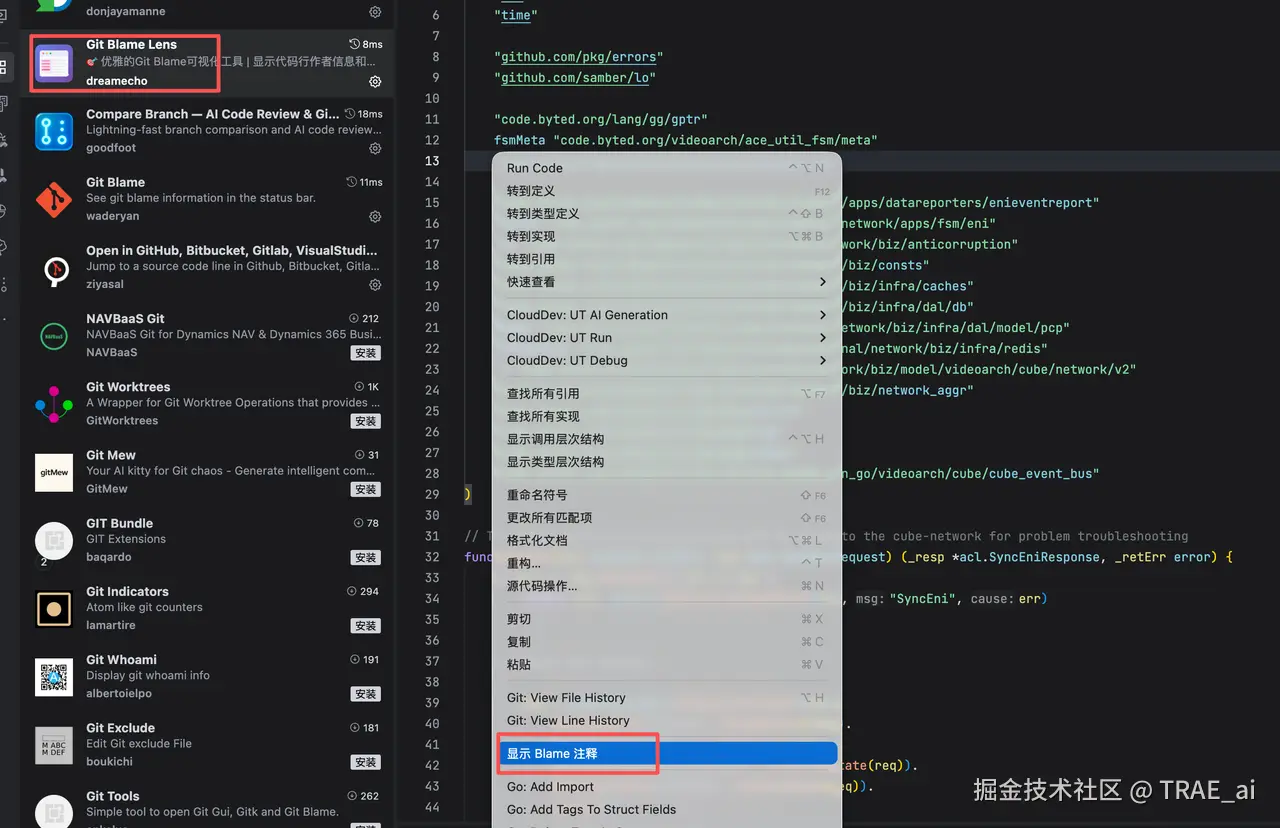Install the Git Exclude extension

coord(365,762)
